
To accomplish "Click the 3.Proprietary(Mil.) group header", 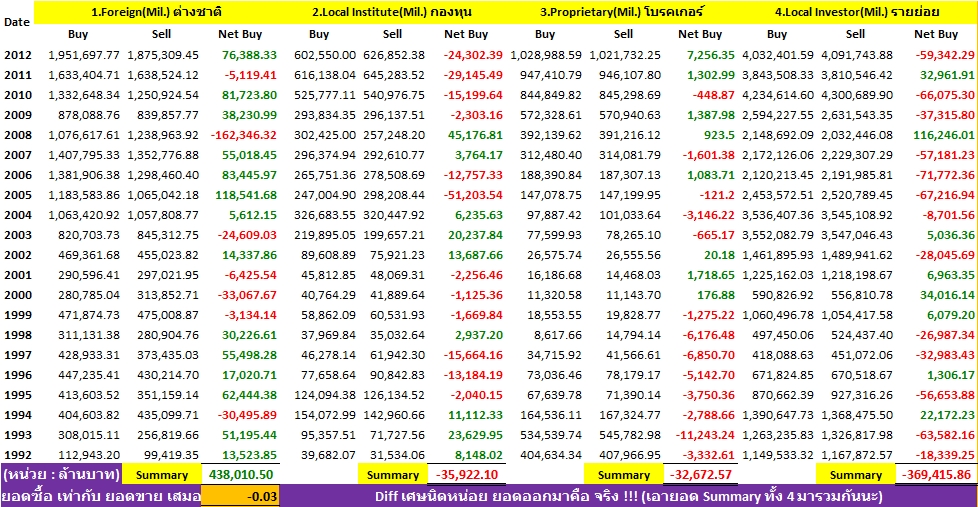I will pyautogui.click(x=622, y=12).
